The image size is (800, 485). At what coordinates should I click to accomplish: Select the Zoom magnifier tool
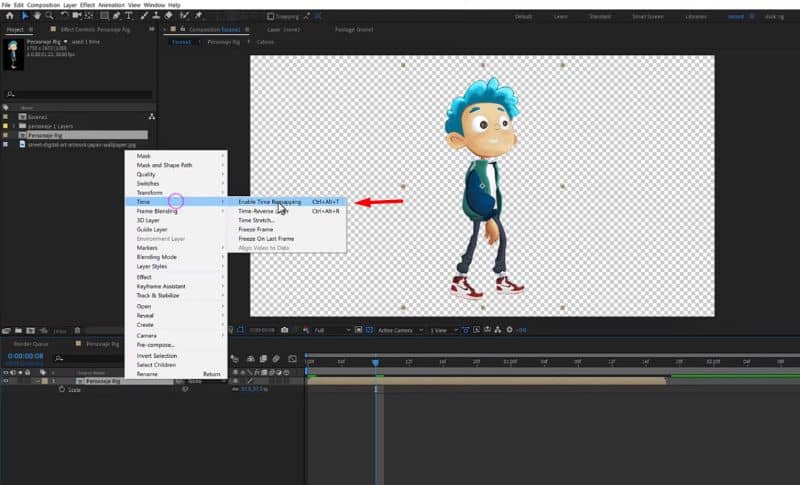click(48, 16)
